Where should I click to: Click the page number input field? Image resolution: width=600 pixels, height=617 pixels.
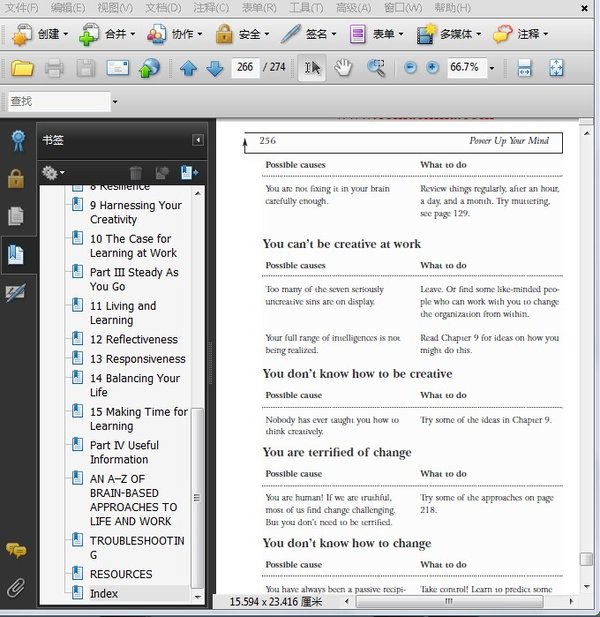[x=245, y=68]
